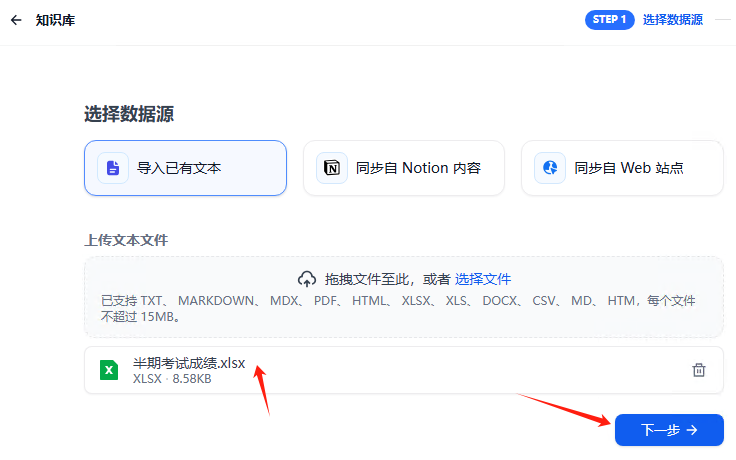Click the green Excel file icon

(x=109, y=370)
